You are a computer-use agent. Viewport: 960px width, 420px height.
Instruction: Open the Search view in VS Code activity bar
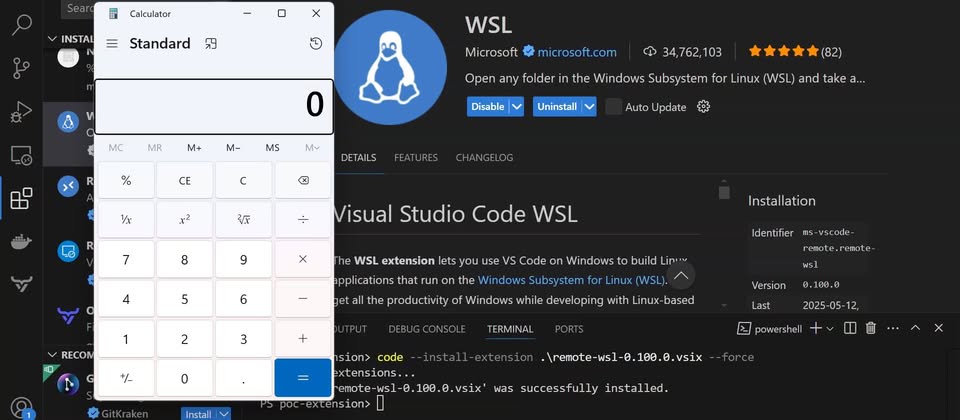[21, 25]
